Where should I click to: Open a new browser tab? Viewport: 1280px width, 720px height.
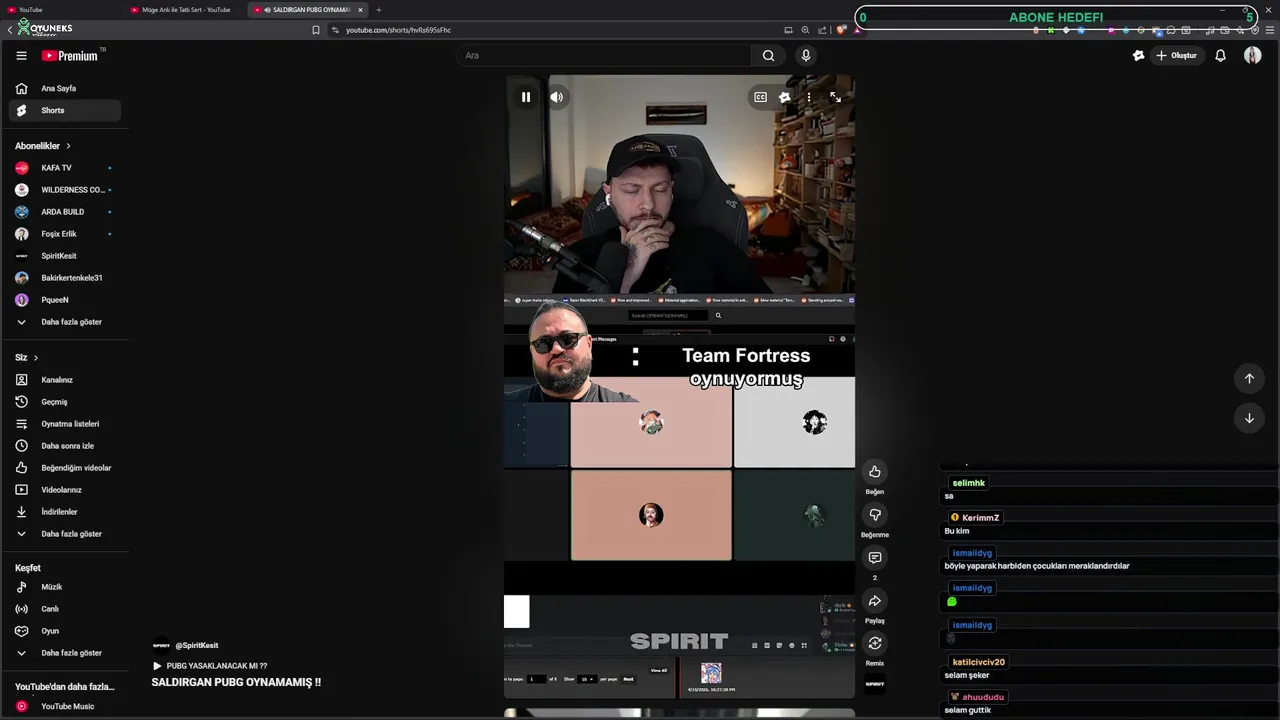[378, 10]
